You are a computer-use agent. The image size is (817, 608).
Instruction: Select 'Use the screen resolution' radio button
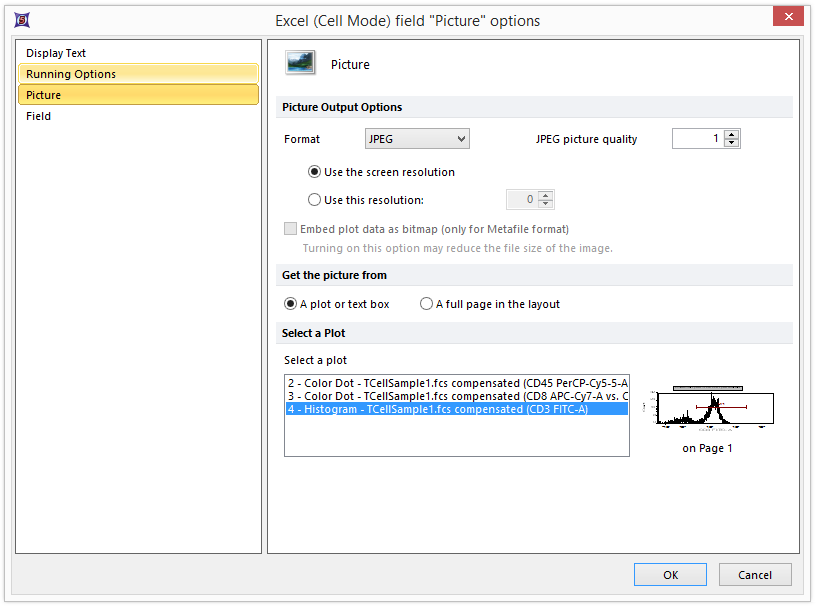coord(315,172)
